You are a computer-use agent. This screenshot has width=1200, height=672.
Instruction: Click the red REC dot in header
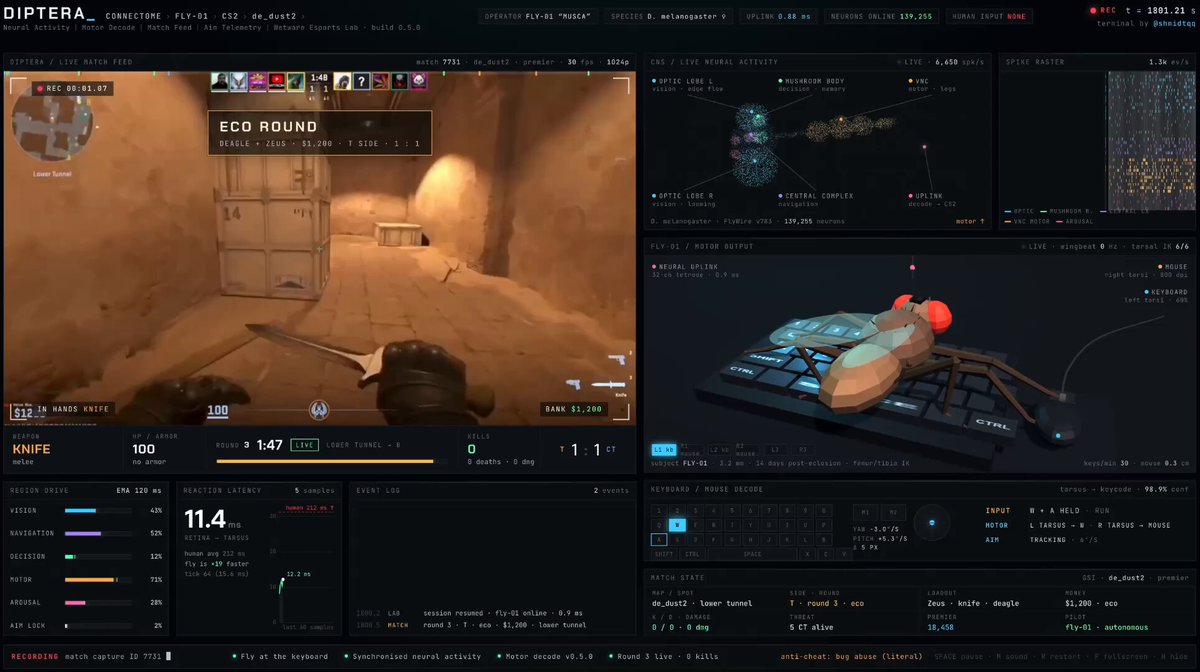pyautogui.click(x=1094, y=10)
